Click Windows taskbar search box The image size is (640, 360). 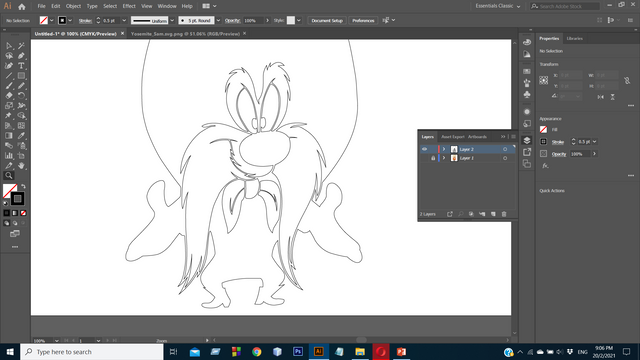pyautogui.click(x=92, y=352)
